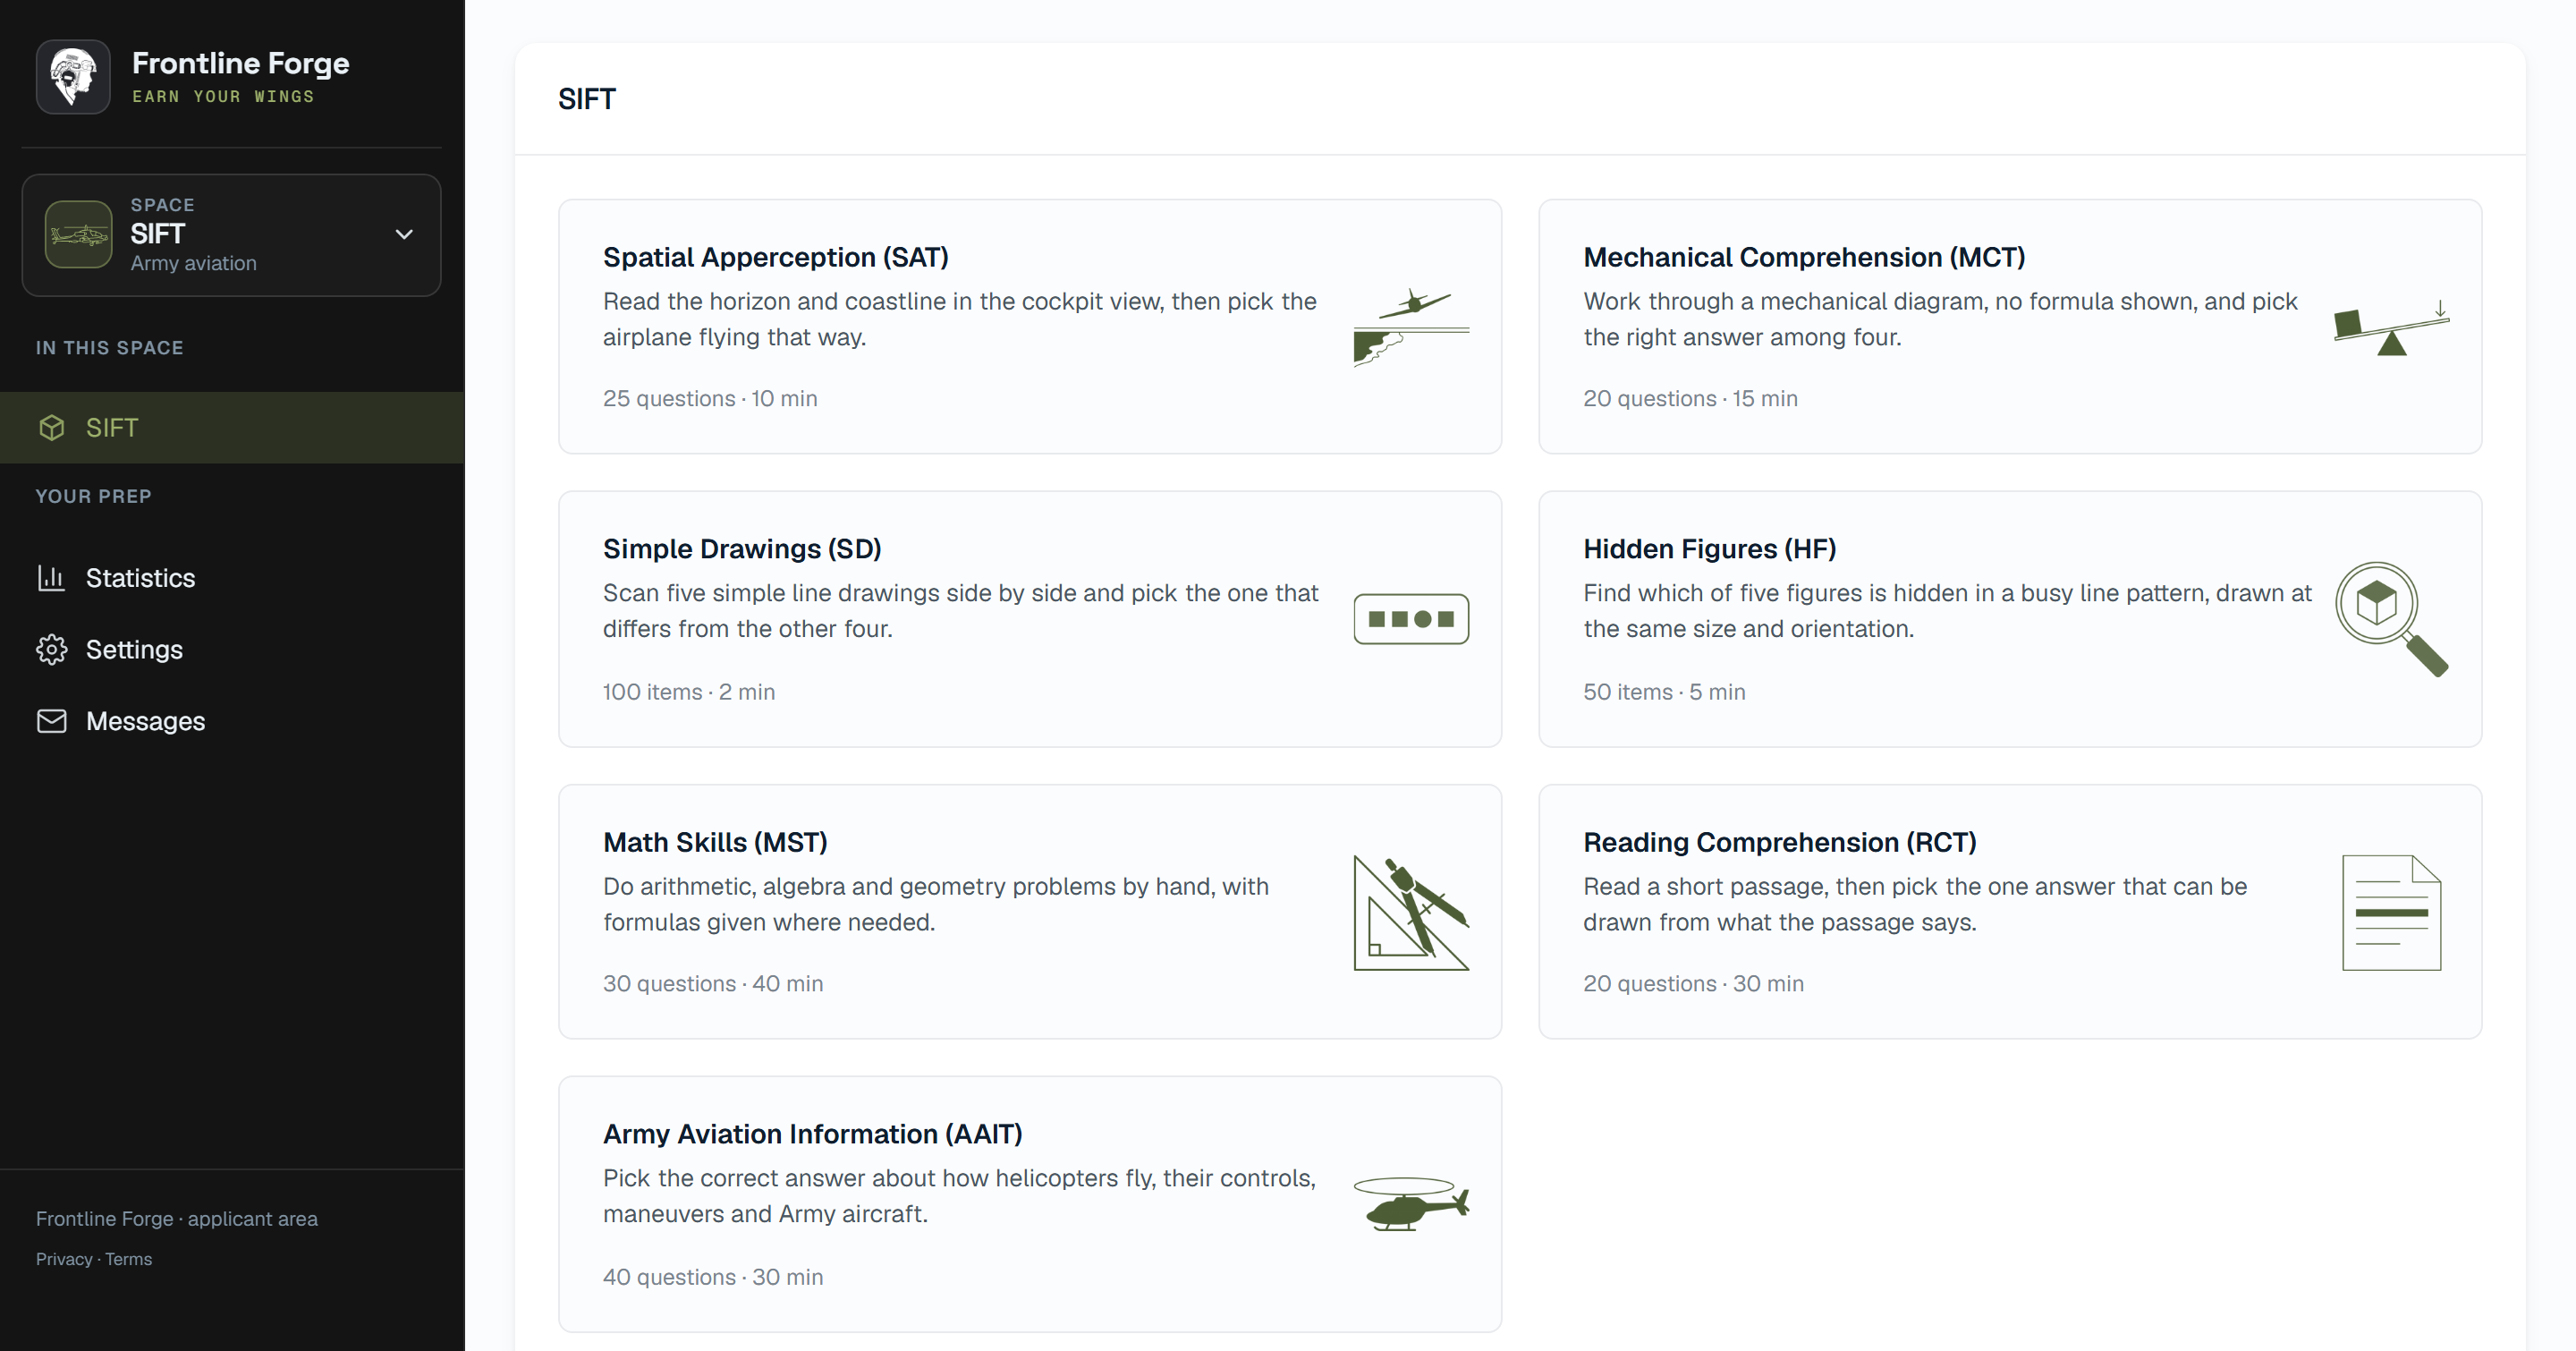Click the 'SIFT' page heading
Screen dimensions: 2576x1351
coord(587,99)
